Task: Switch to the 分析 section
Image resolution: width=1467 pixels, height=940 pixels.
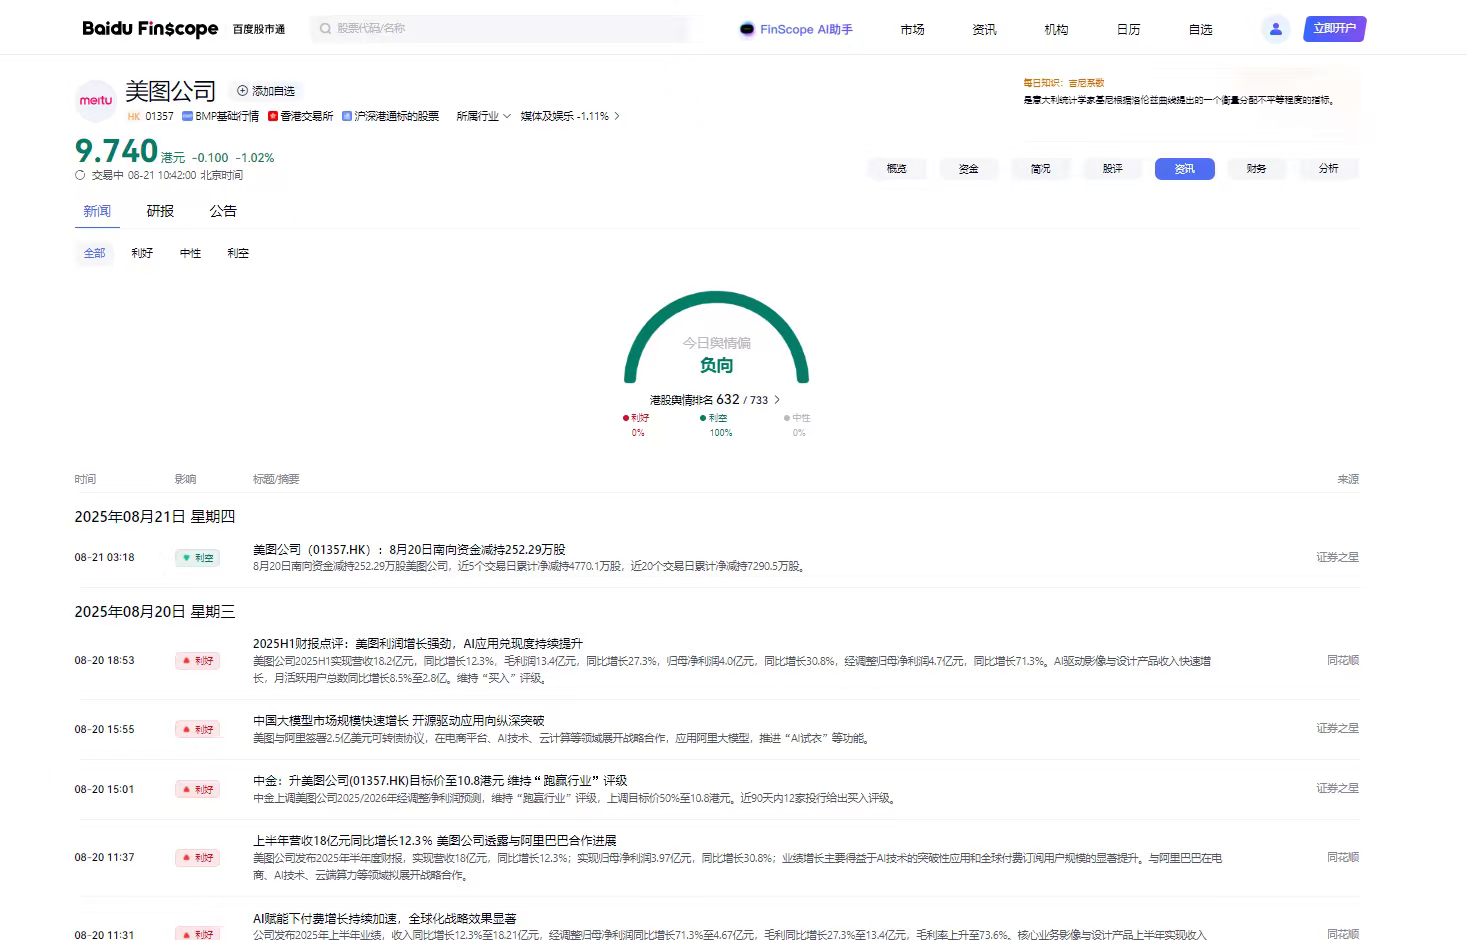Action: click(1328, 169)
